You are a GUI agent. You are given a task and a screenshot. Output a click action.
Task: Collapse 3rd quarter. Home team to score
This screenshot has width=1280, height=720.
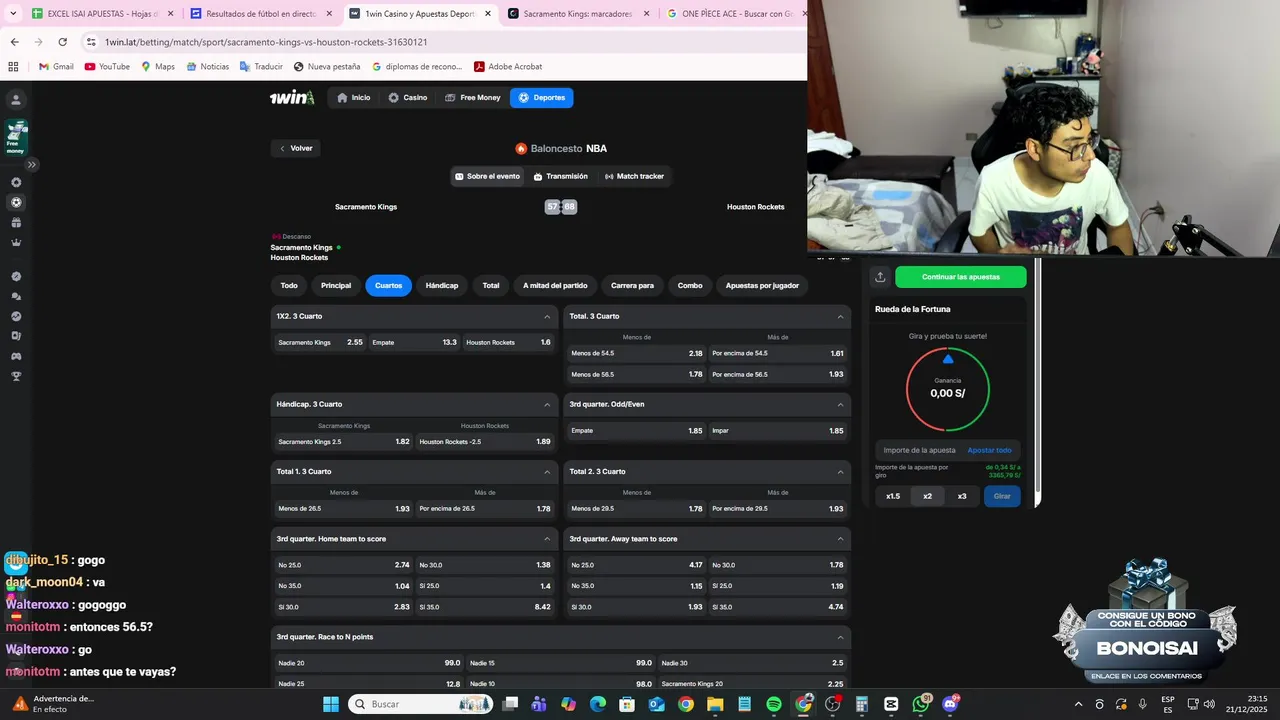pyautogui.click(x=547, y=539)
